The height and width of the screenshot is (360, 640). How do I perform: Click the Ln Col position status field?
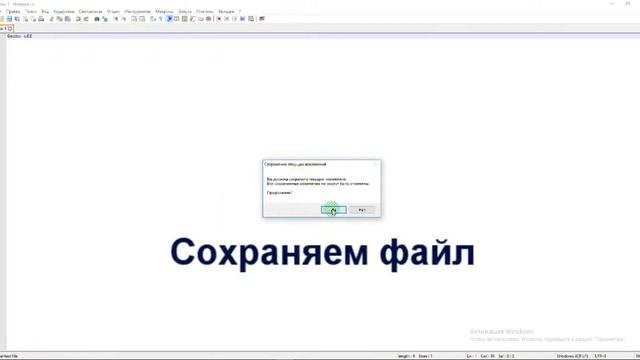click(490, 356)
